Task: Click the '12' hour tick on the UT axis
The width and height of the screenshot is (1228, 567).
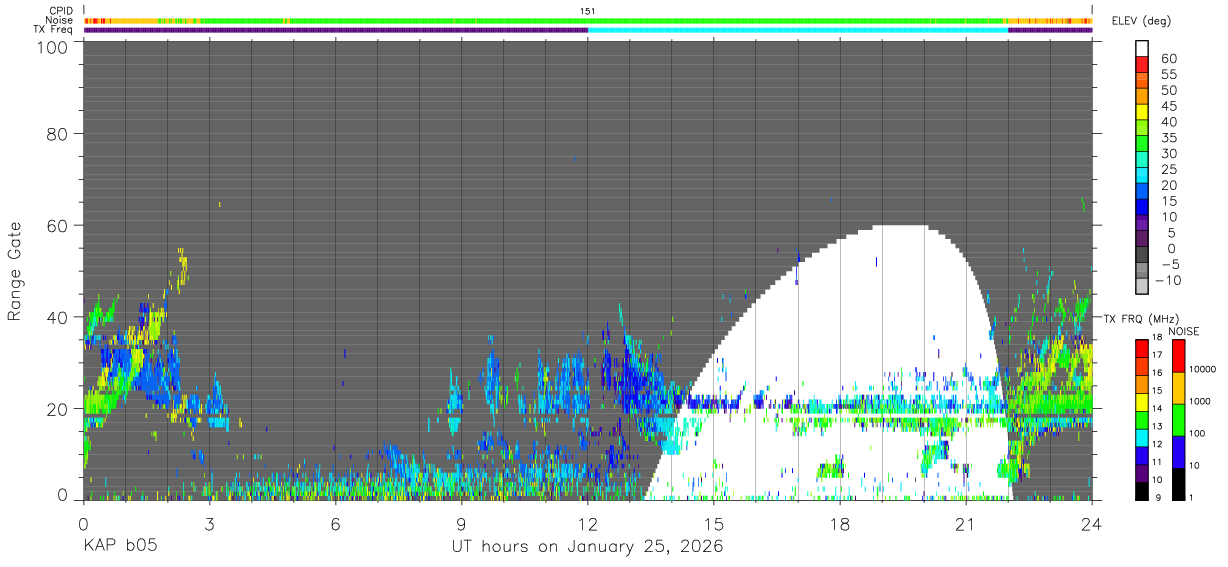Action: pyautogui.click(x=588, y=523)
